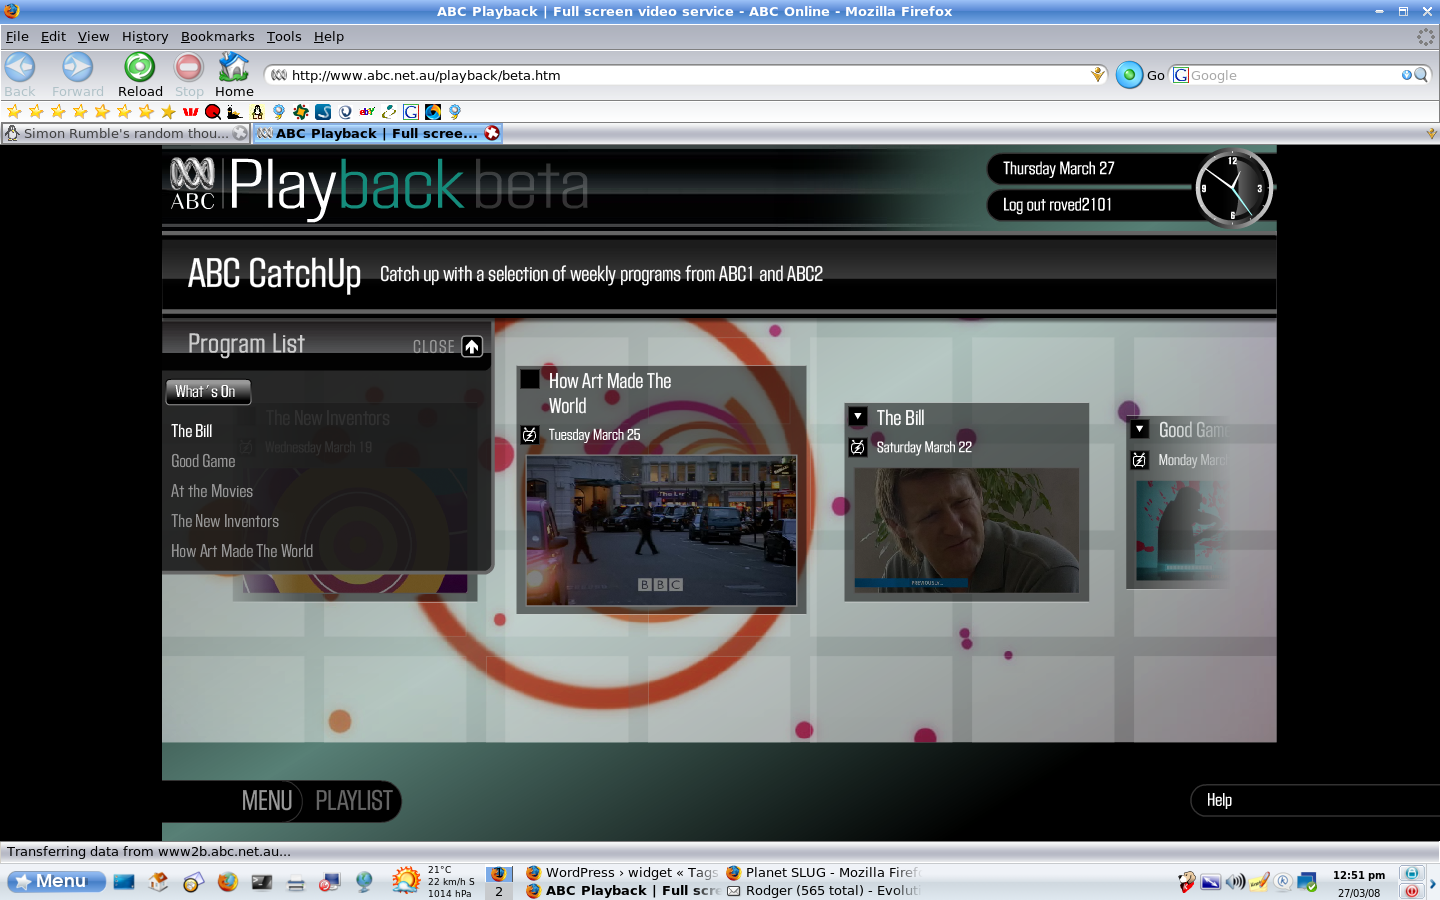
Task: Select The Bill in the Program List
Action: pos(192,431)
